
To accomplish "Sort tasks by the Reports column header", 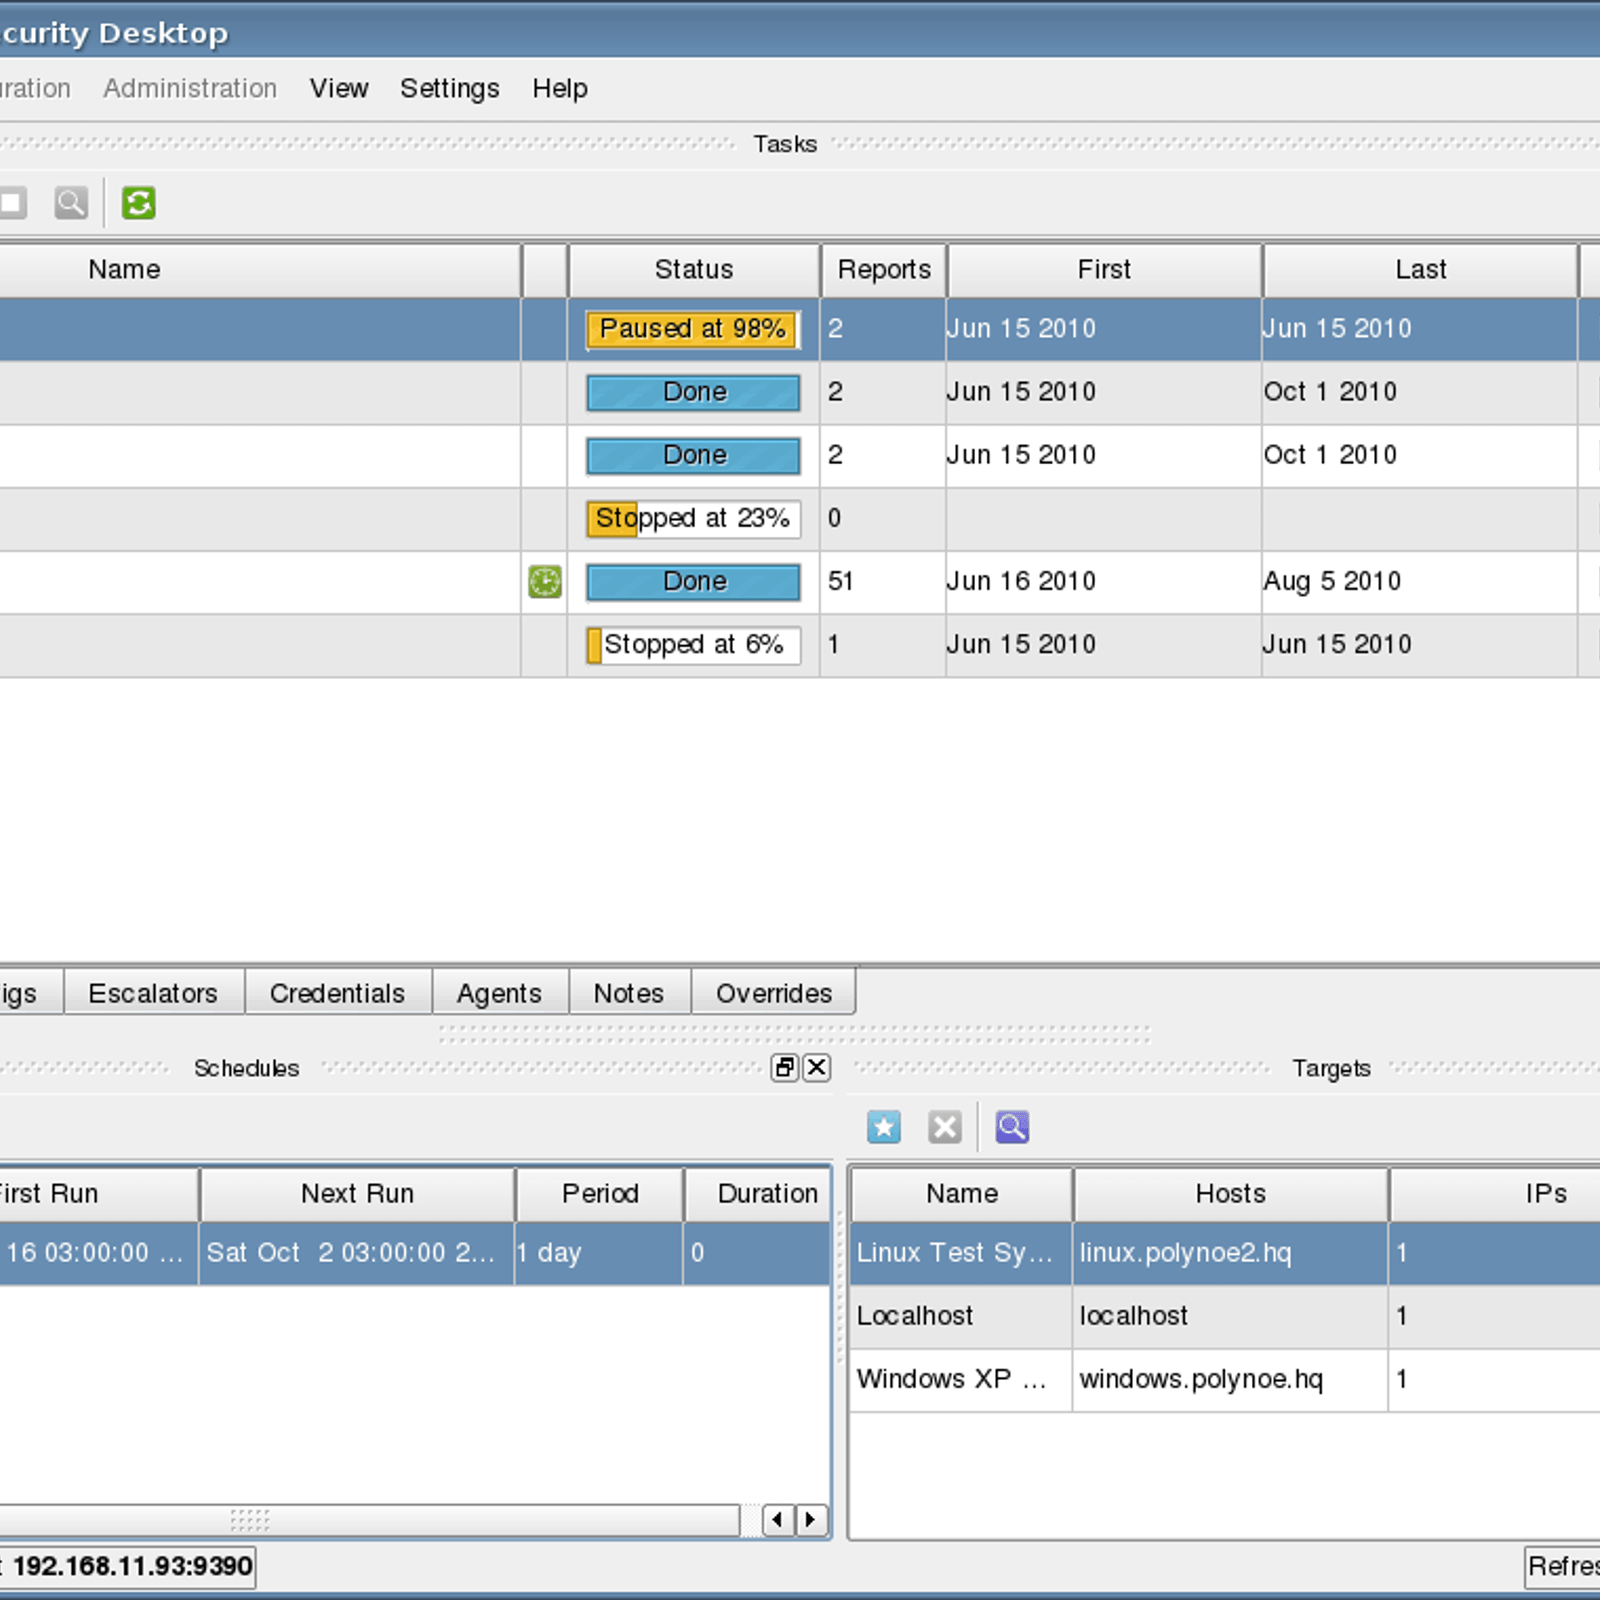I will 884,270.
